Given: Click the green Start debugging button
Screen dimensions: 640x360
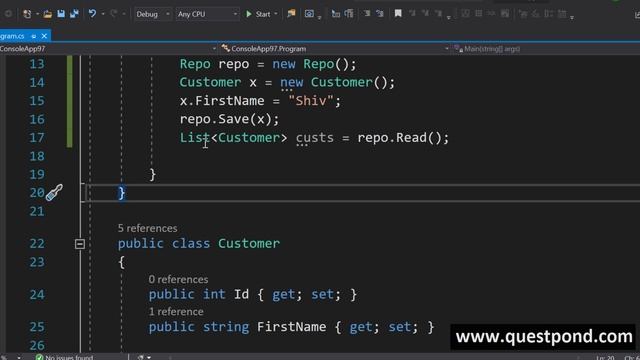Looking at the screenshot, I should (x=258, y=14).
